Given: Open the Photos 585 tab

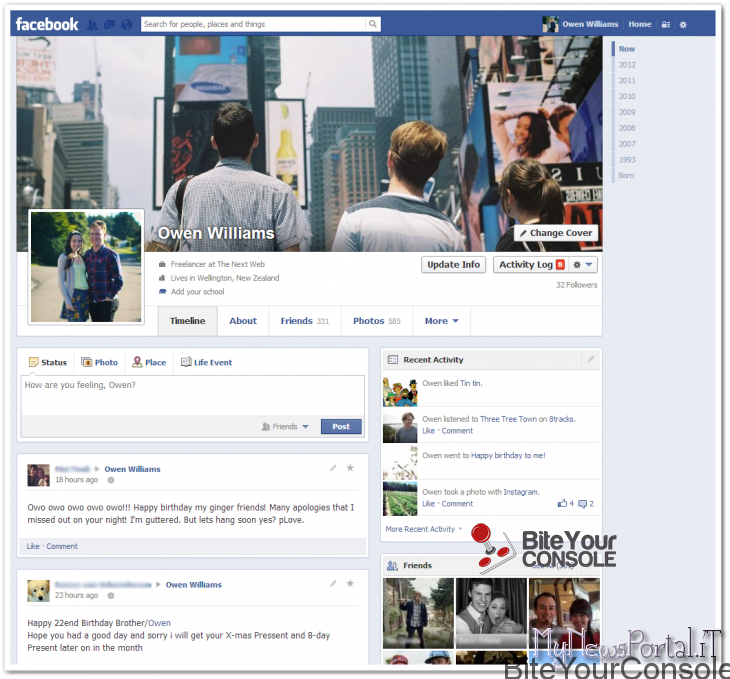Looking at the screenshot, I should 377,321.
